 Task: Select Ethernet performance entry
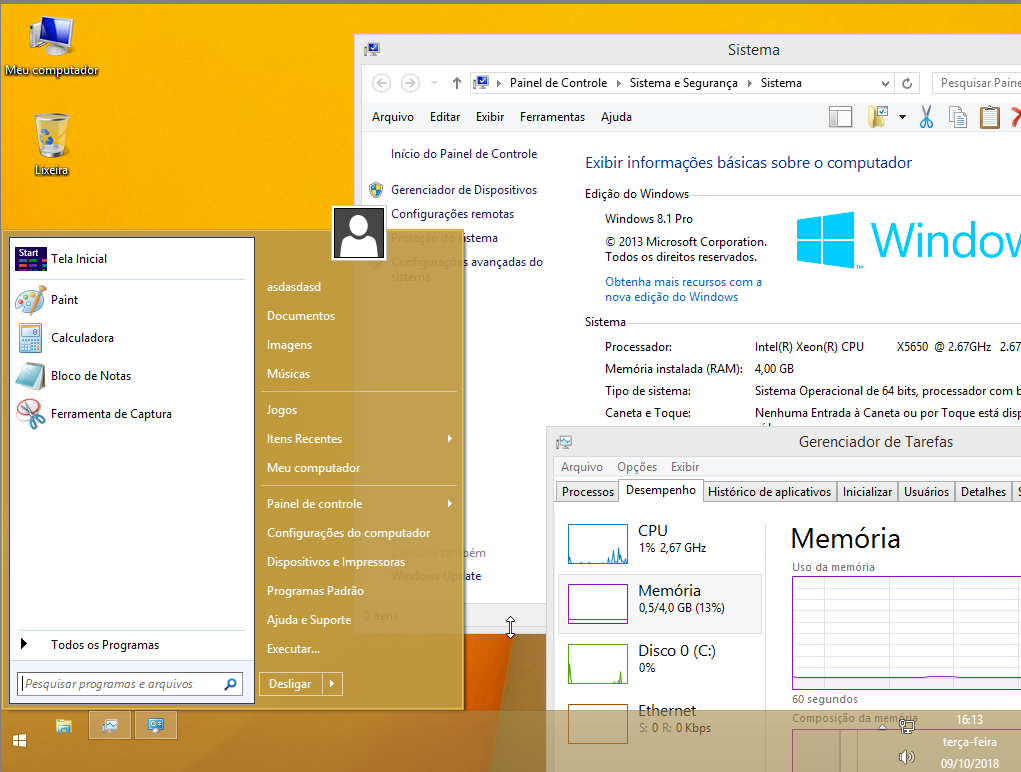[x=660, y=724]
